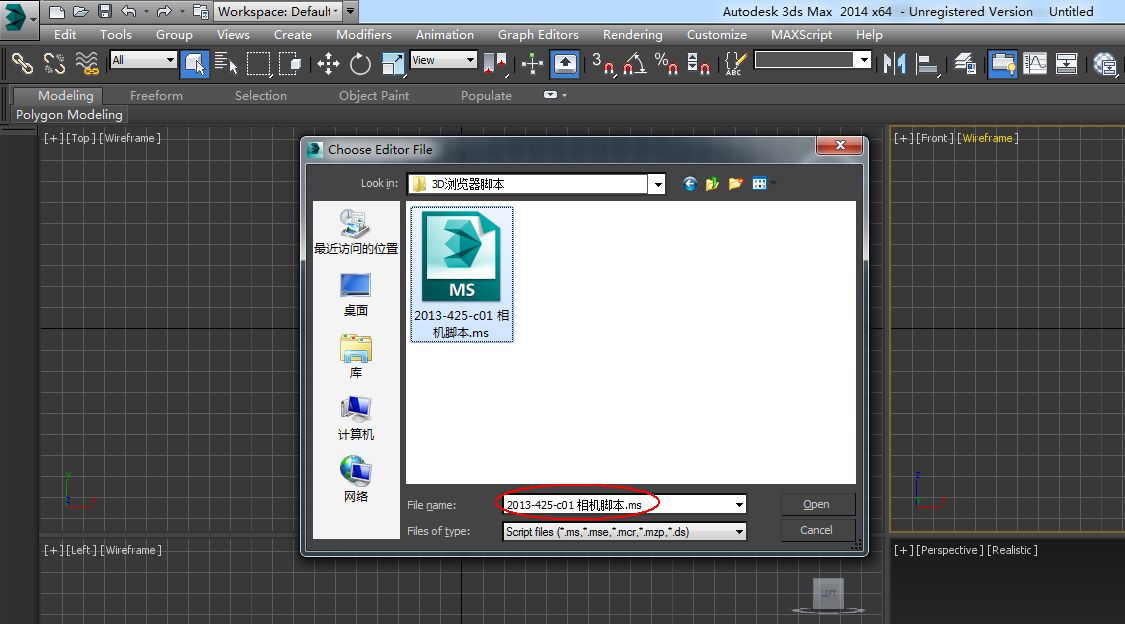Select the 2013-425-c01 相机脚本.ms file thumbnail

(461, 274)
